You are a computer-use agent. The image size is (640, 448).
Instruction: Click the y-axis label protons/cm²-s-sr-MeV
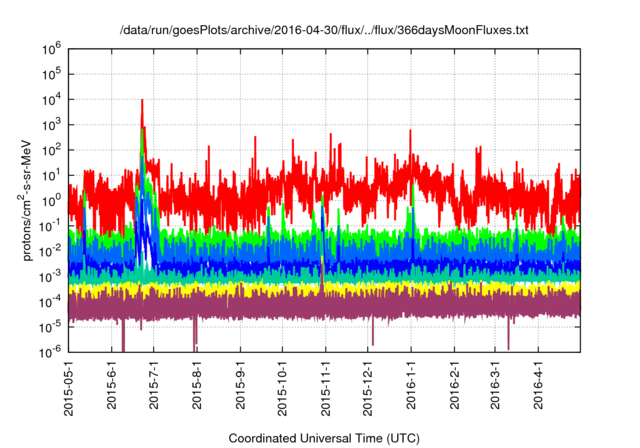point(30,199)
